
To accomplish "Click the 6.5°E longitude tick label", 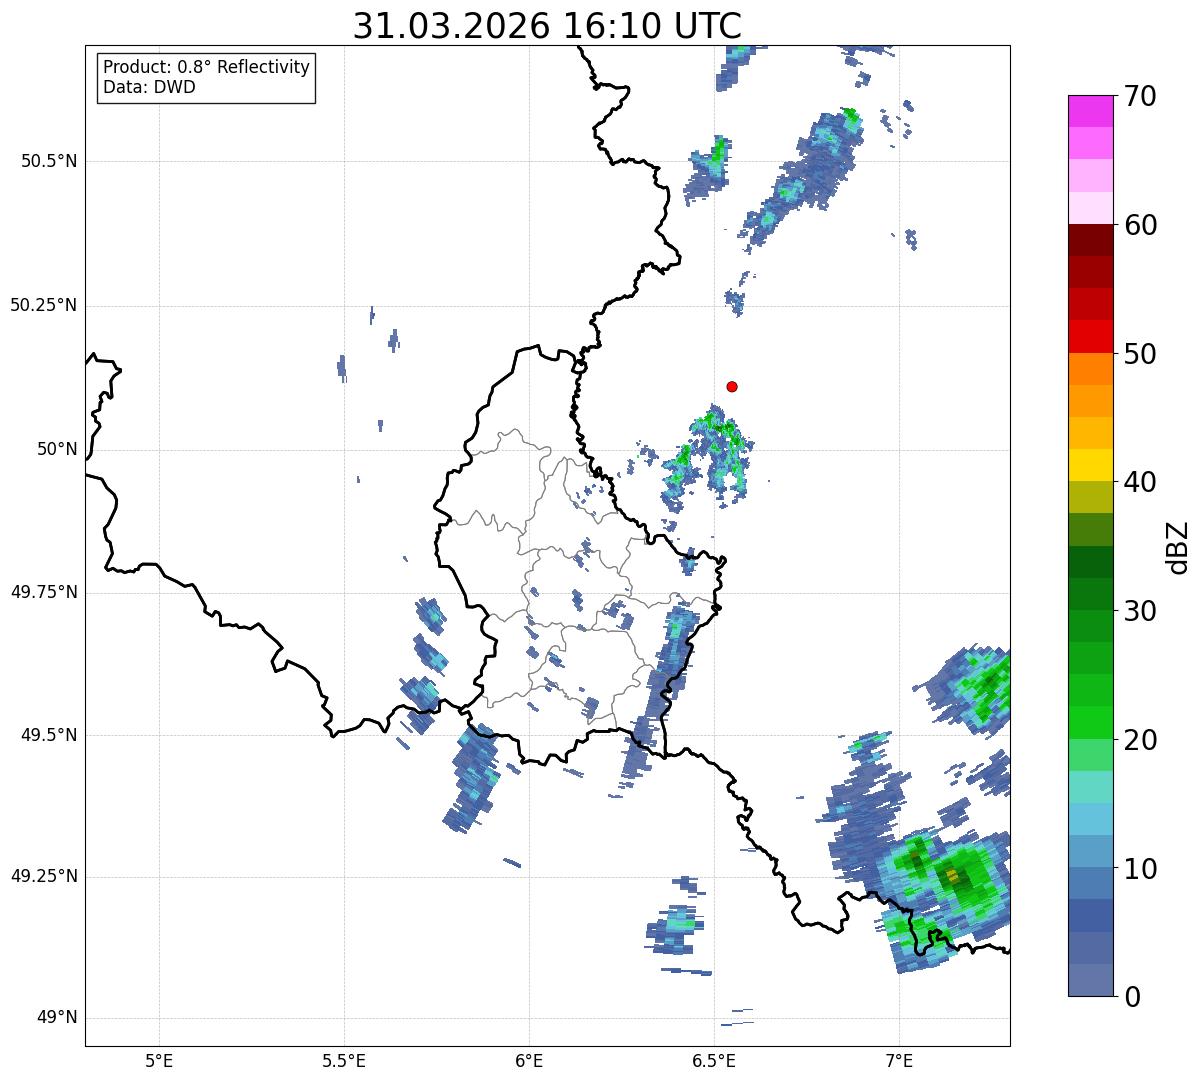I will 714,1061.
